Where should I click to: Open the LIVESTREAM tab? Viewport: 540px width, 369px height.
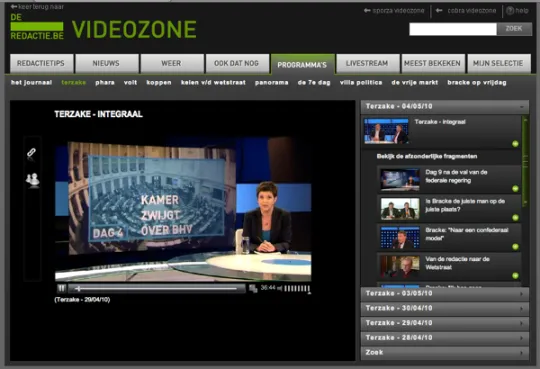[x=368, y=63]
